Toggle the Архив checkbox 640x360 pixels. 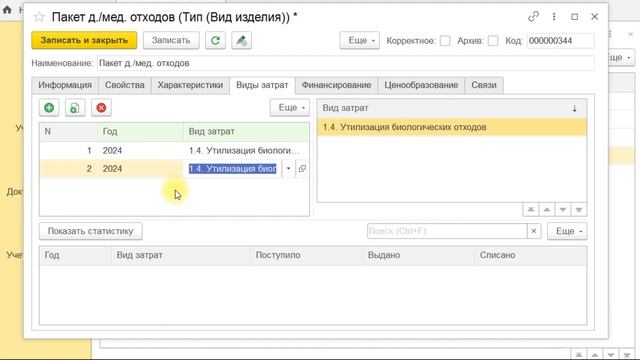tap(493, 41)
